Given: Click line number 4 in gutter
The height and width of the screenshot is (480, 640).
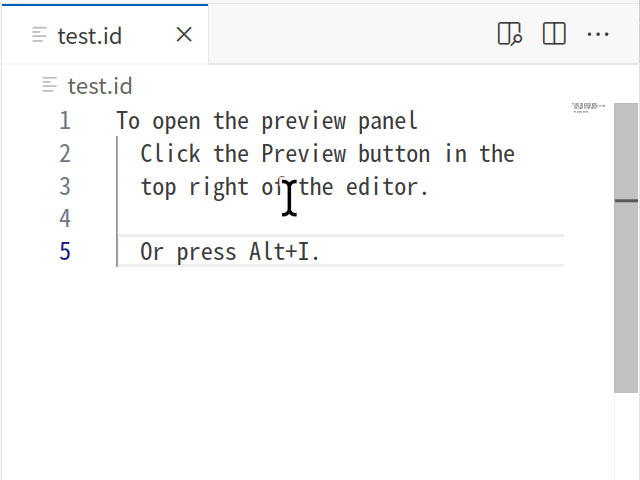Looking at the screenshot, I should (65, 218).
